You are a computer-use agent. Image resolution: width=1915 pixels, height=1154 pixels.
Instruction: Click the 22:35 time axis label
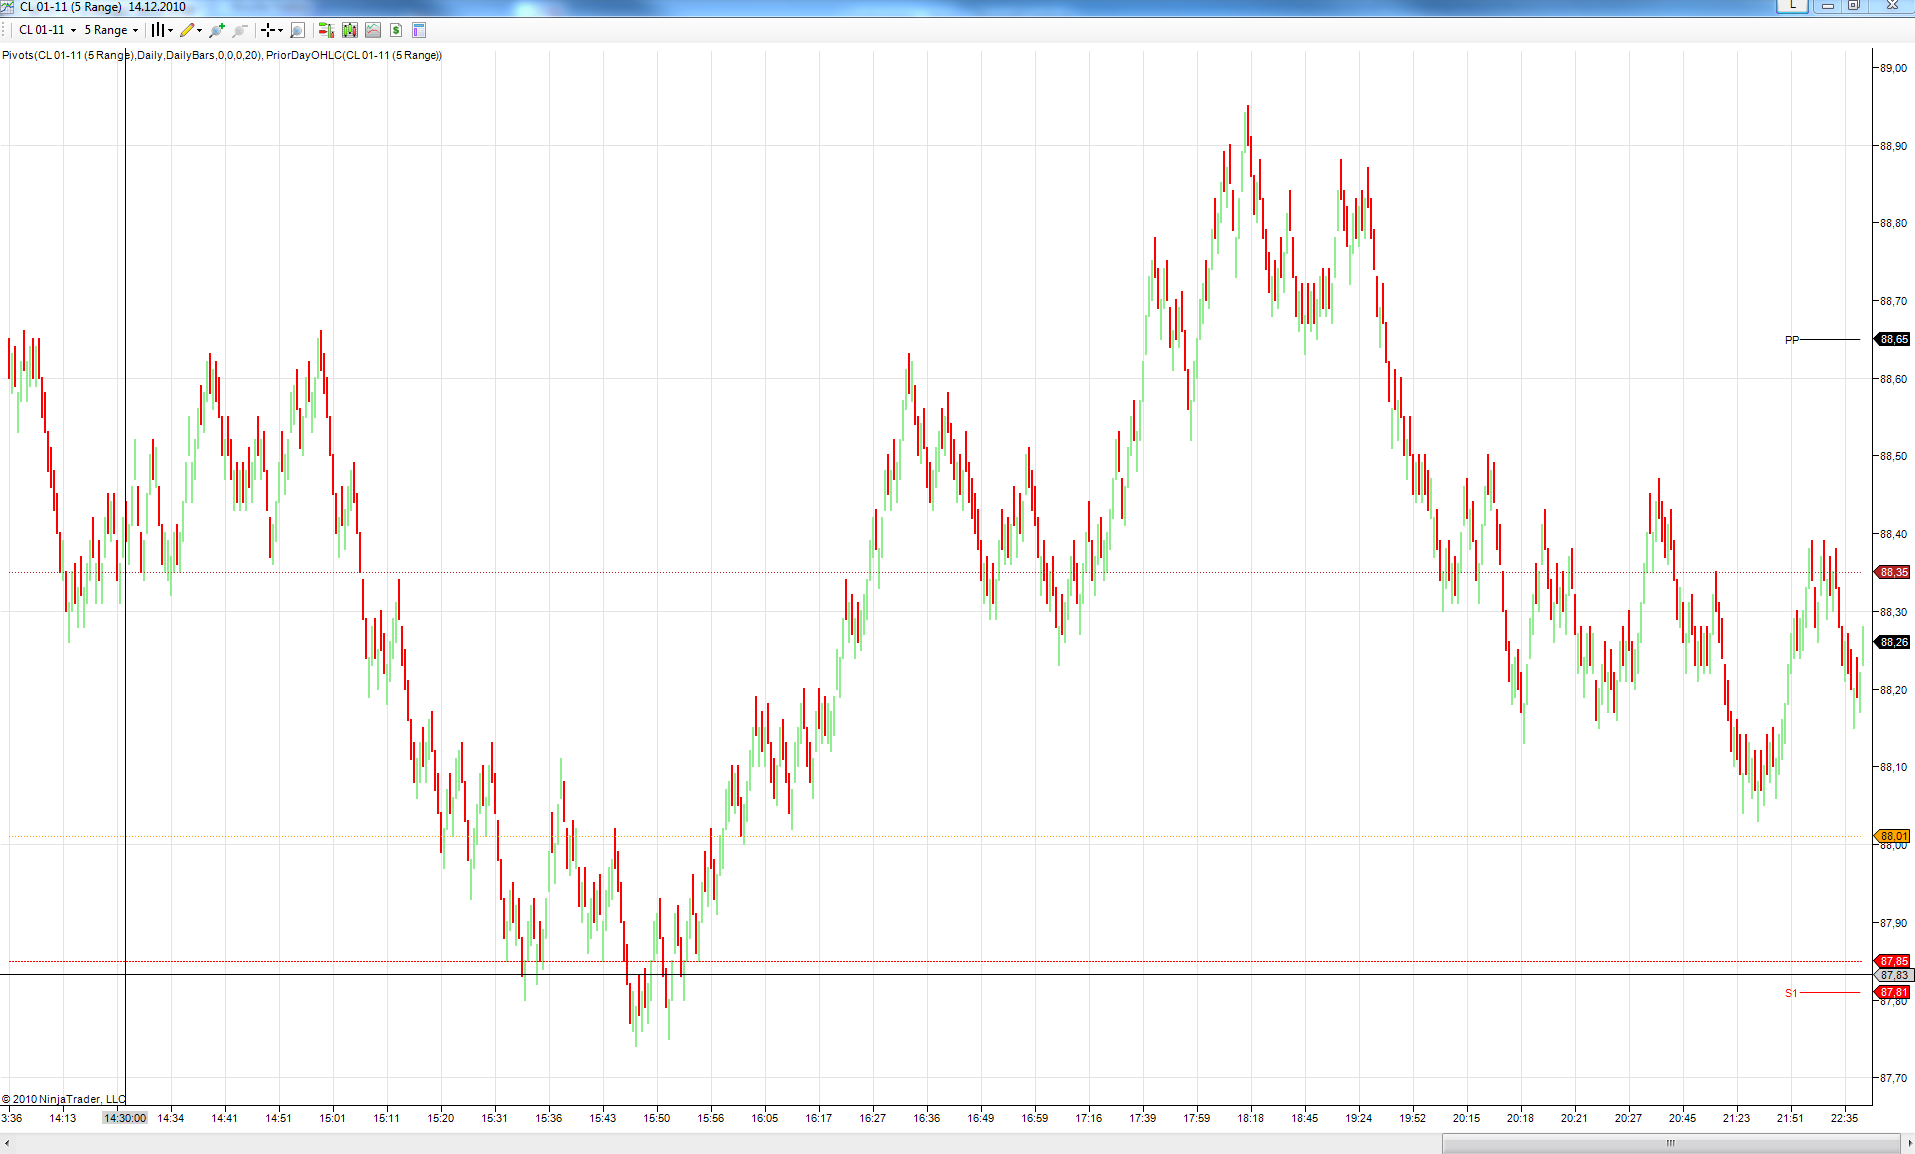1844,1118
